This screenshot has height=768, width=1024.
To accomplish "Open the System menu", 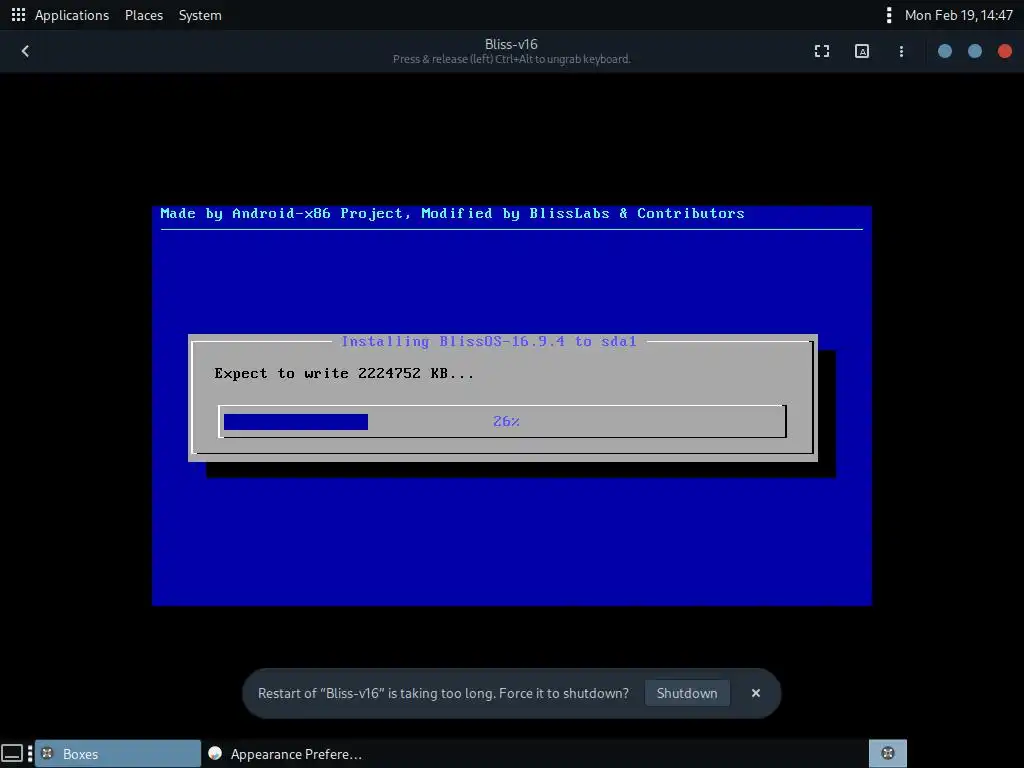I will point(200,15).
